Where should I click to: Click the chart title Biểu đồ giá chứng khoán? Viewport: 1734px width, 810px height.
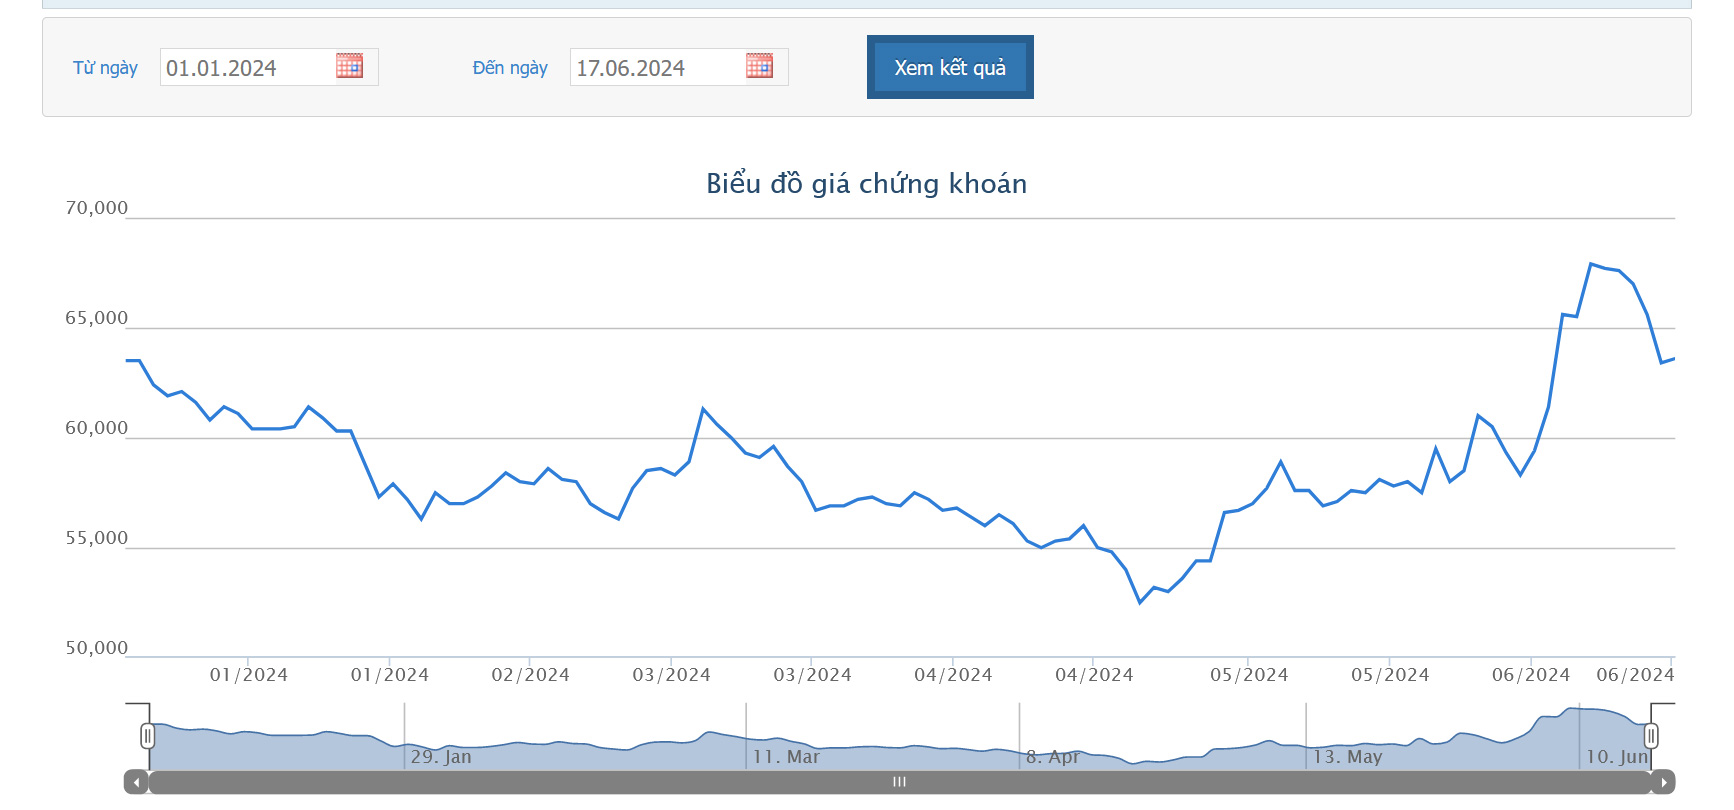tap(867, 183)
